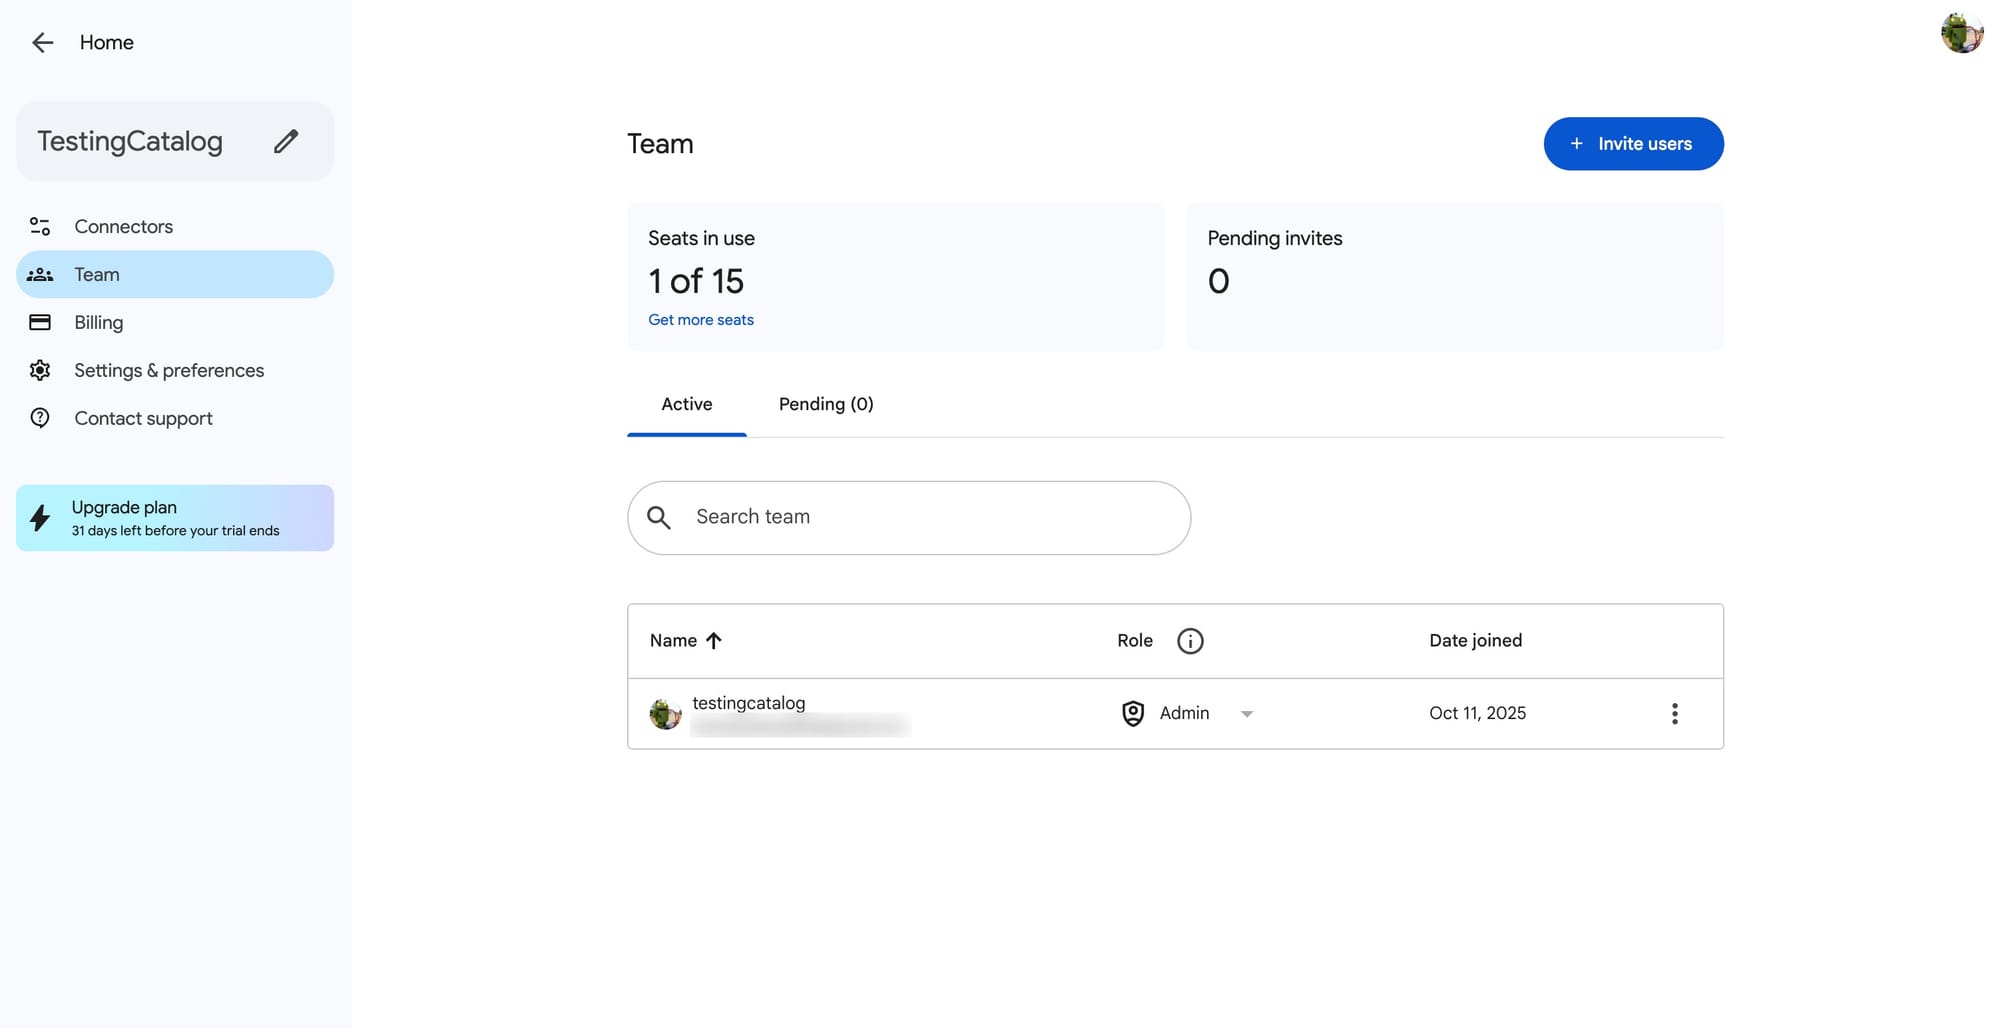
Task: Click the Admin shield icon
Action: 1133,713
